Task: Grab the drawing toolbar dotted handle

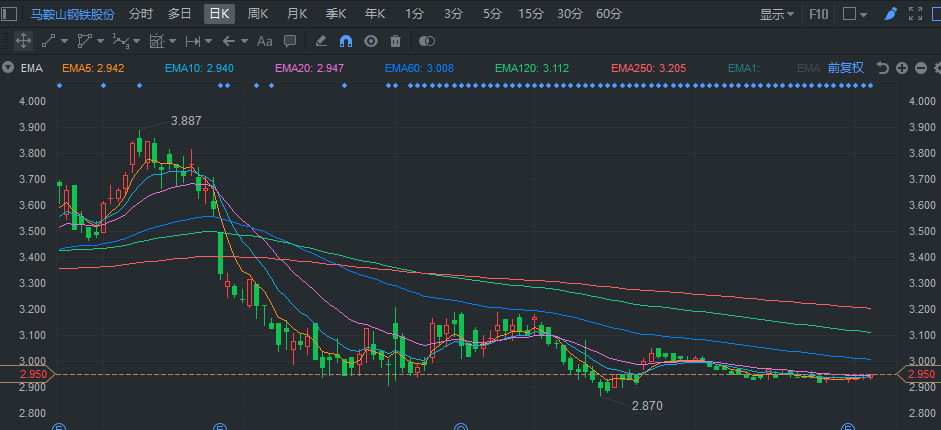Action: pos(5,41)
